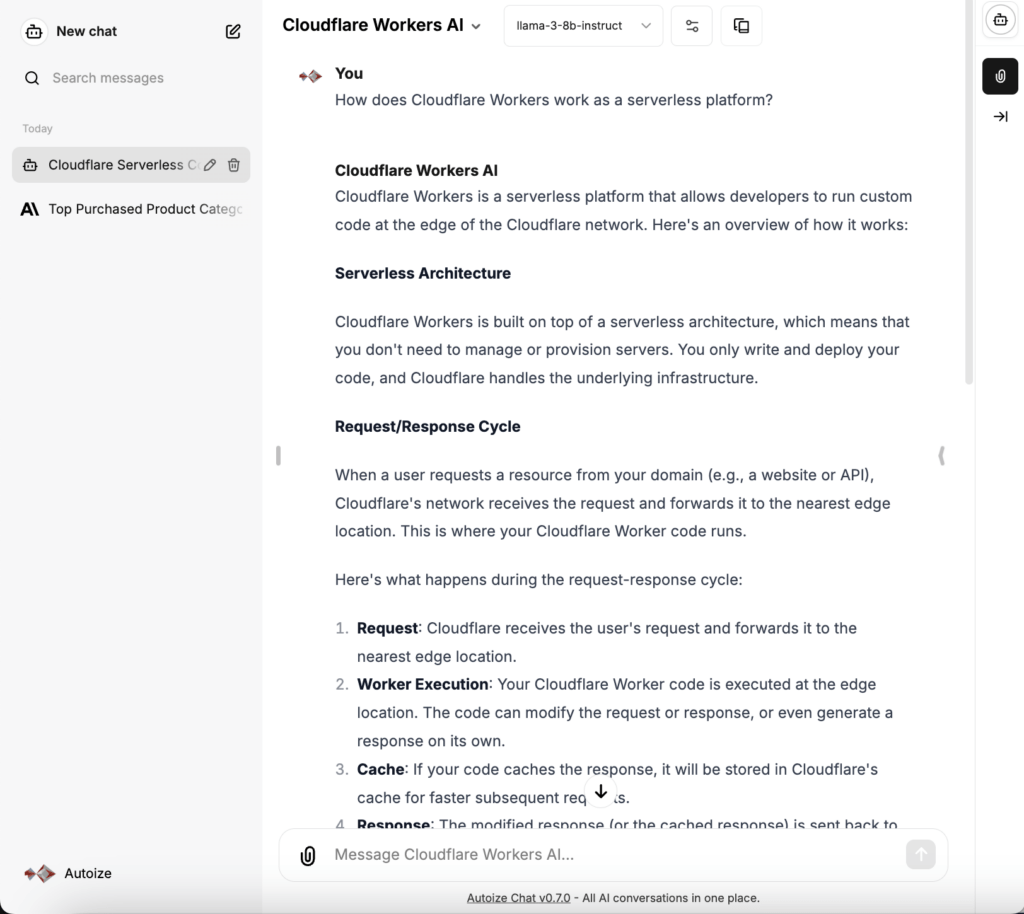Click the send message up-arrow button
This screenshot has height=914, width=1024.
coord(921,855)
